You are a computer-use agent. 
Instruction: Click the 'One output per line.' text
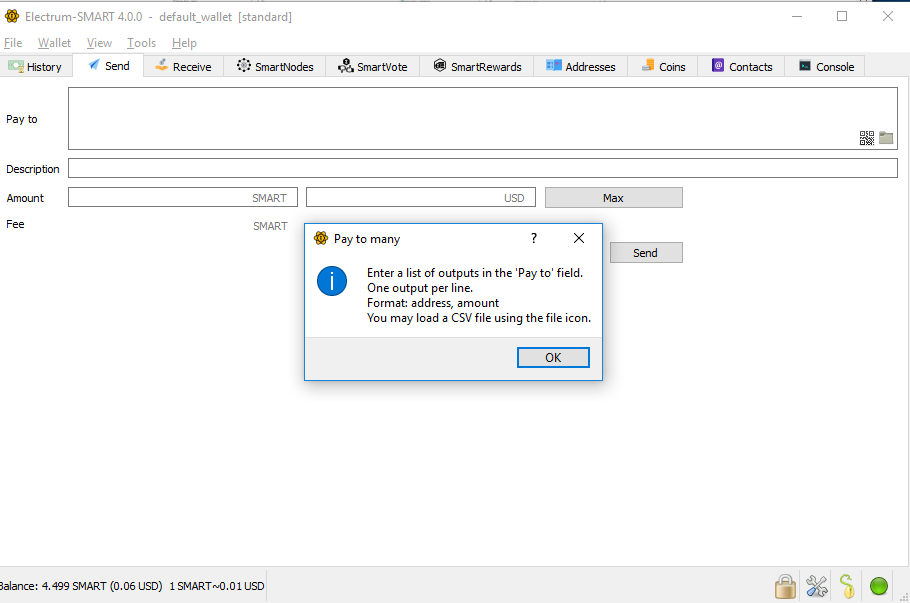click(420, 288)
